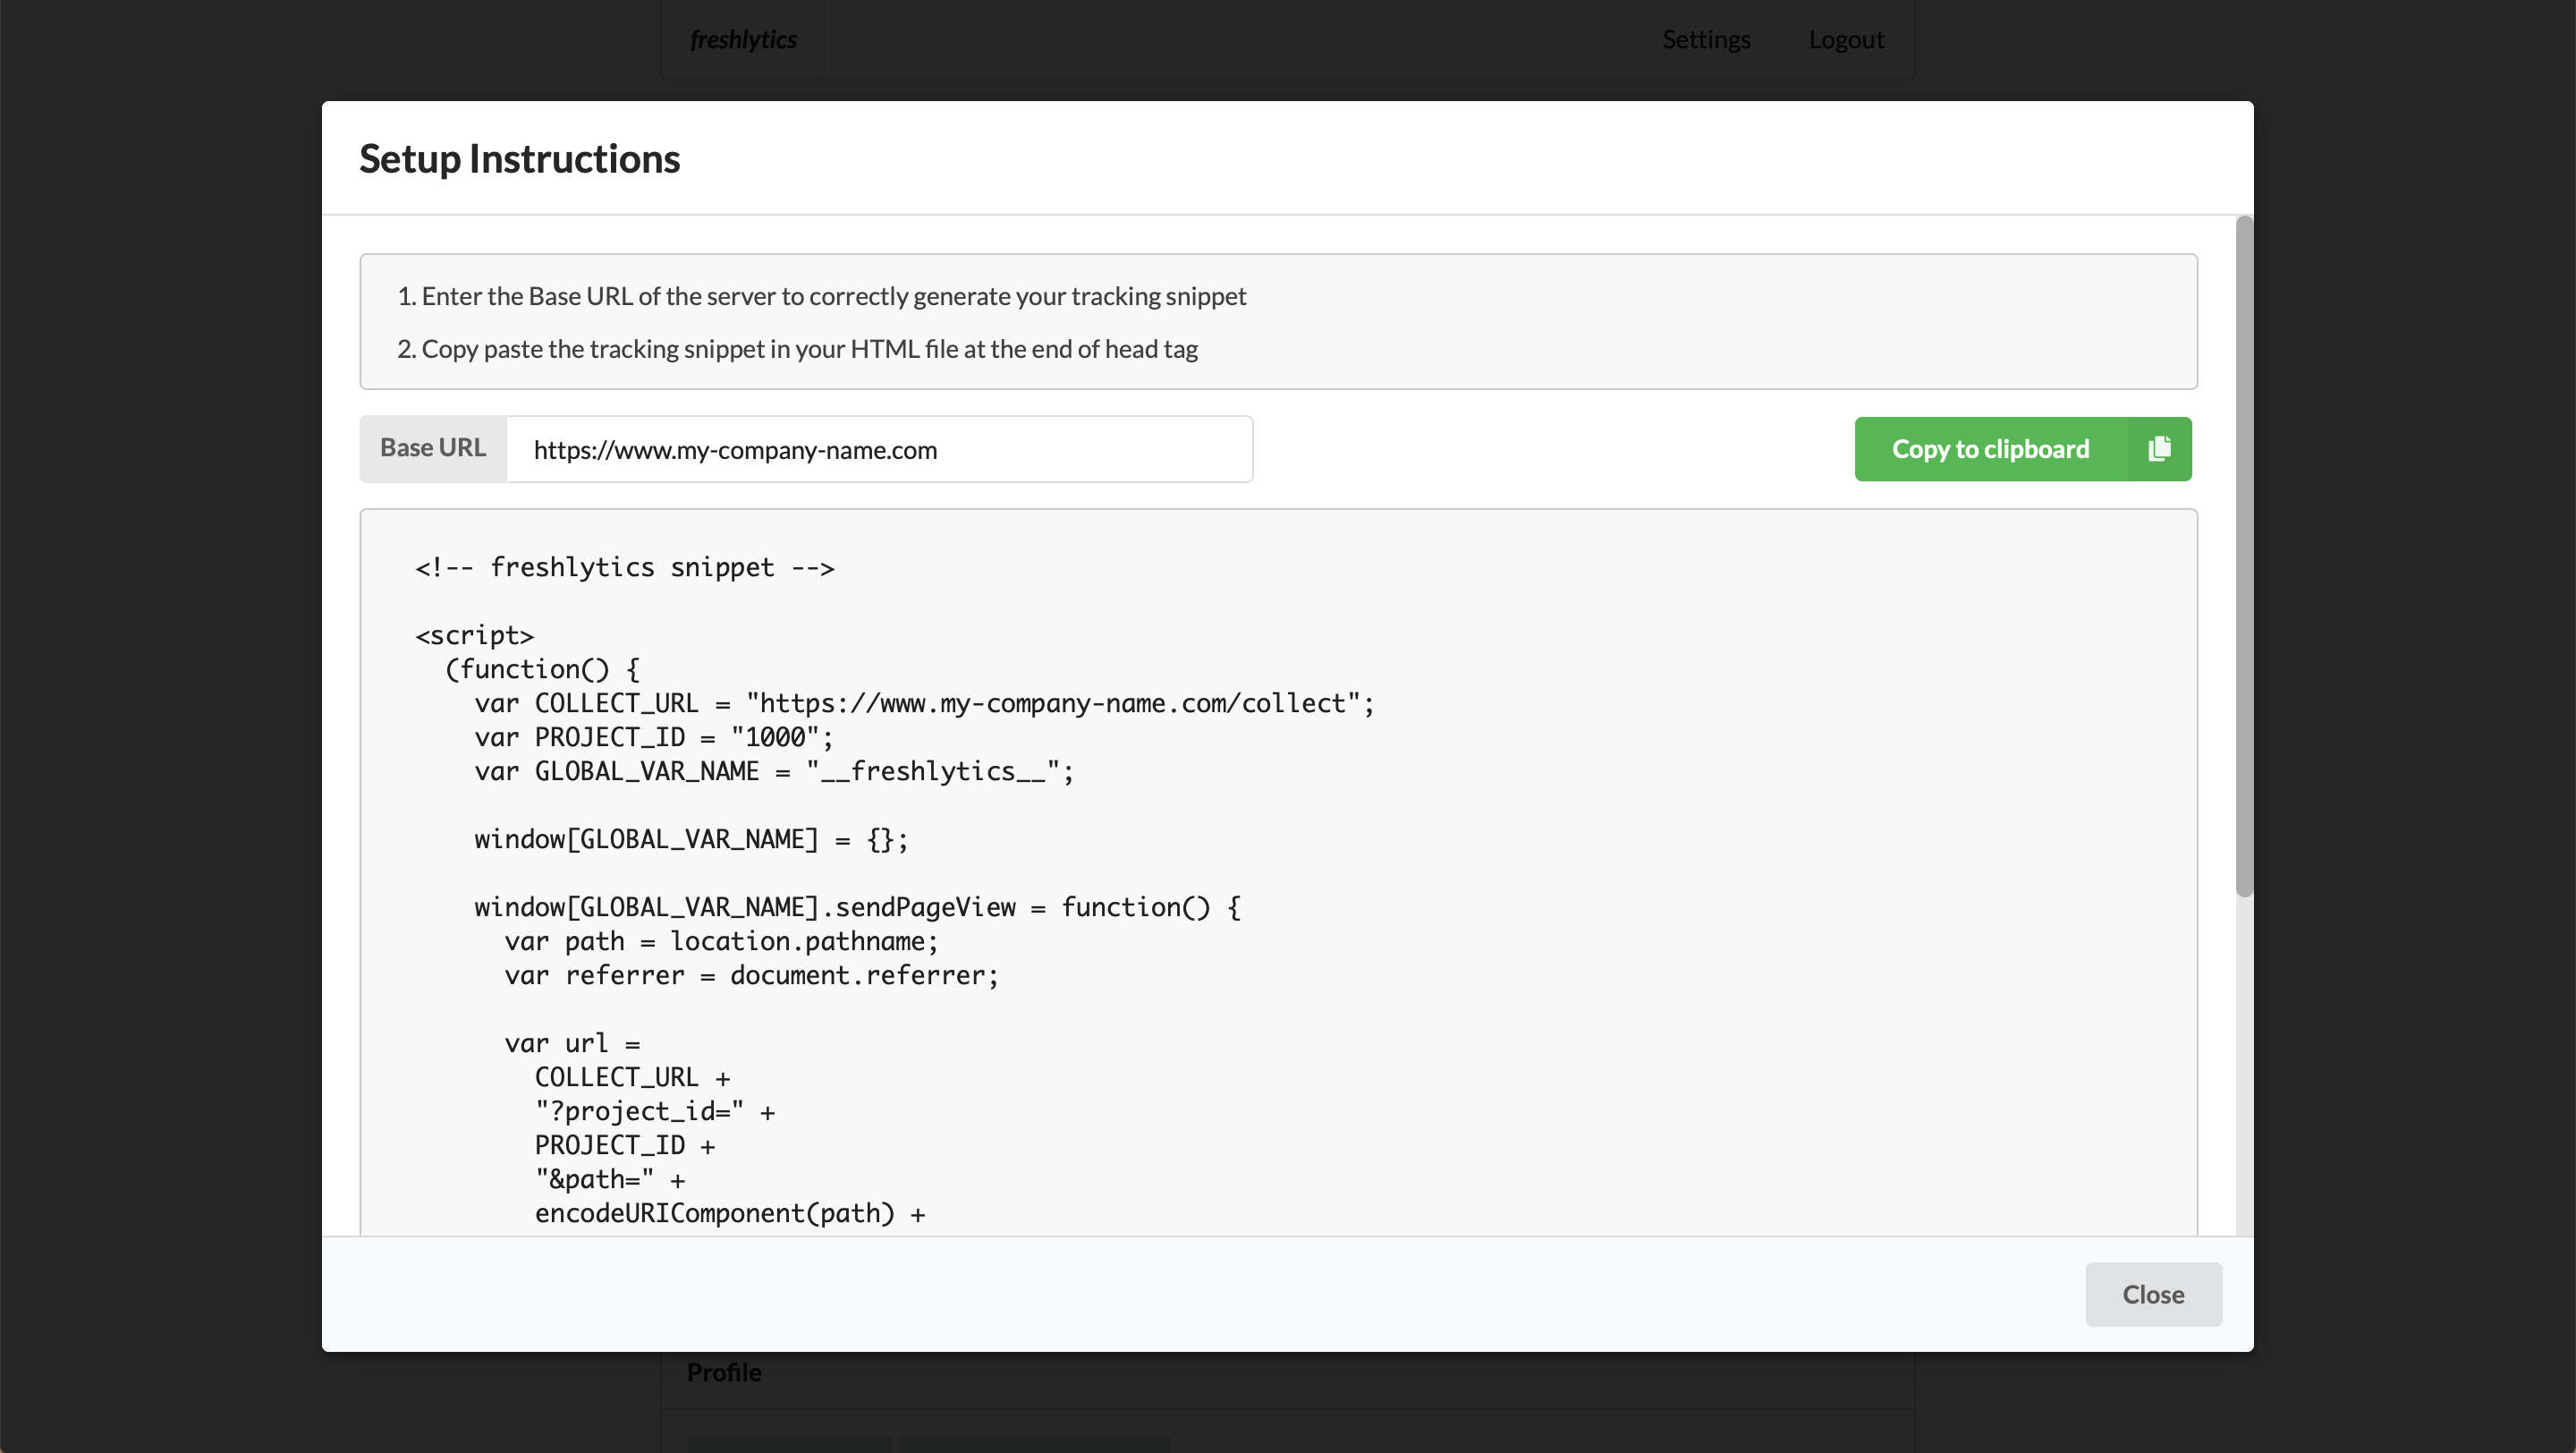Image resolution: width=2576 pixels, height=1453 pixels.
Task: Click the freshlytics snippet comment line
Action: (x=624, y=567)
